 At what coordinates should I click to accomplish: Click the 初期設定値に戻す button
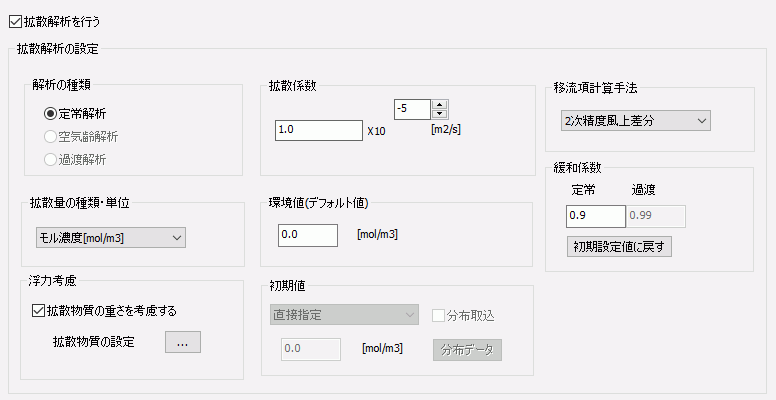618,245
